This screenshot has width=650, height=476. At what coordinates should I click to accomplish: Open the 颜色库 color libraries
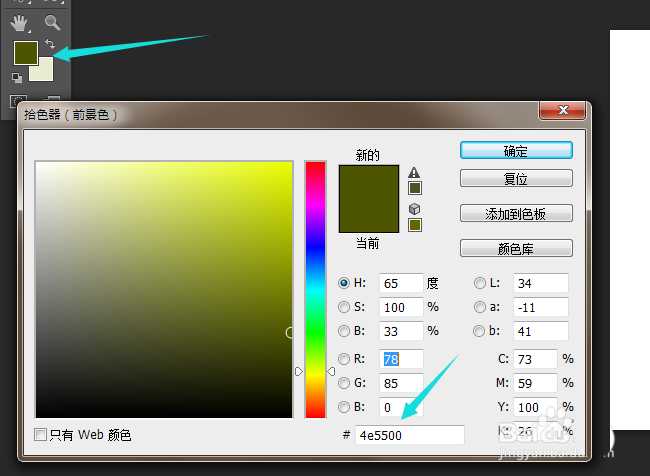coord(516,249)
